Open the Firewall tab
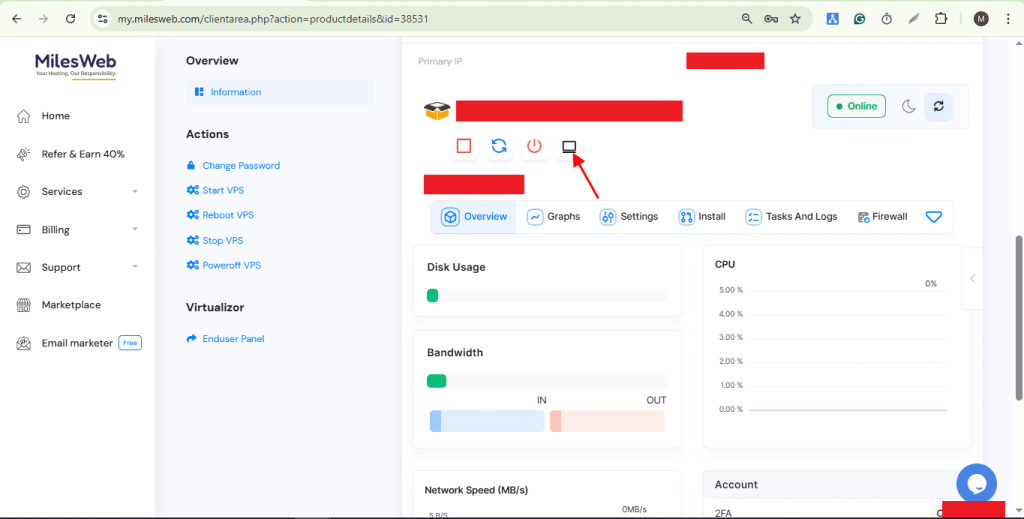The height and width of the screenshot is (519, 1024). [882, 217]
